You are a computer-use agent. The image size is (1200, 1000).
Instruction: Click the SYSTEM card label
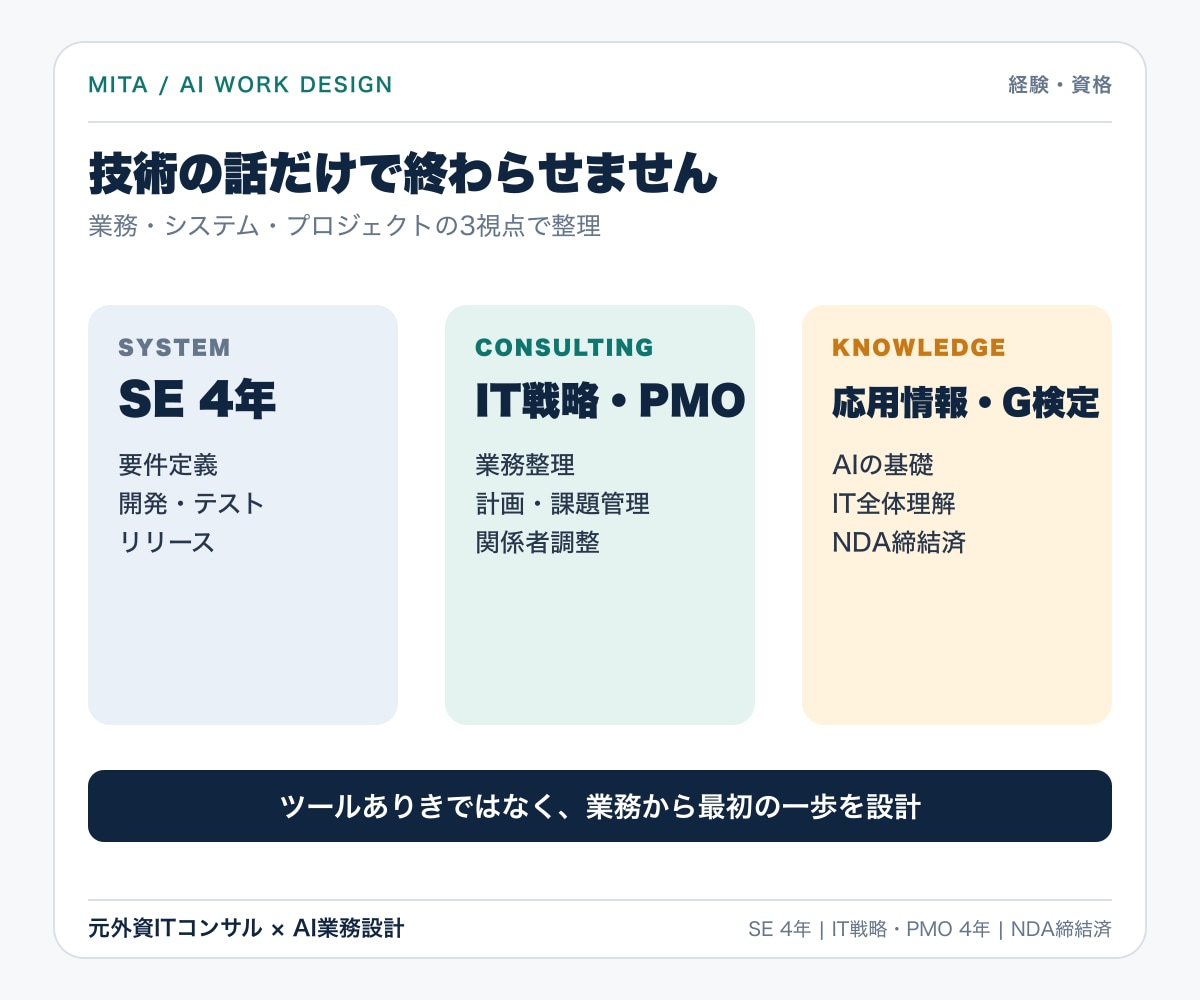pyautogui.click(x=174, y=348)
